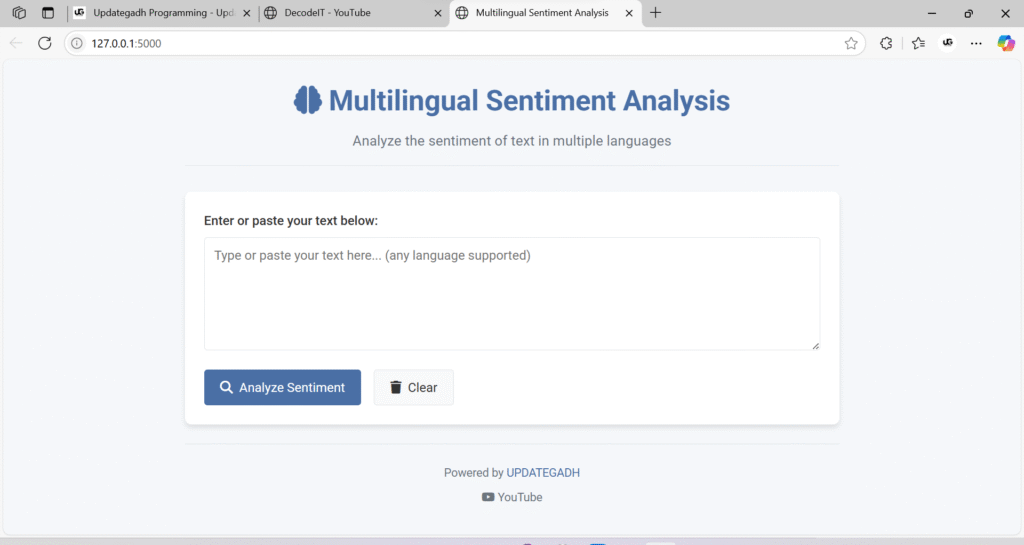Open the YouTube footer link
1024x545 pixels.
click(x=512, y=497)
